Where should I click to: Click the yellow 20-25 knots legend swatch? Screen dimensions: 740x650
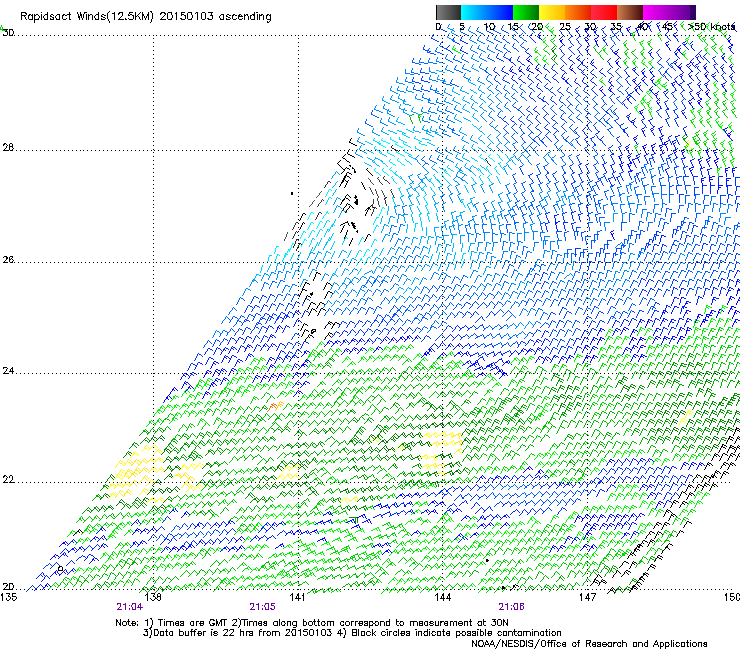point(552,12)
